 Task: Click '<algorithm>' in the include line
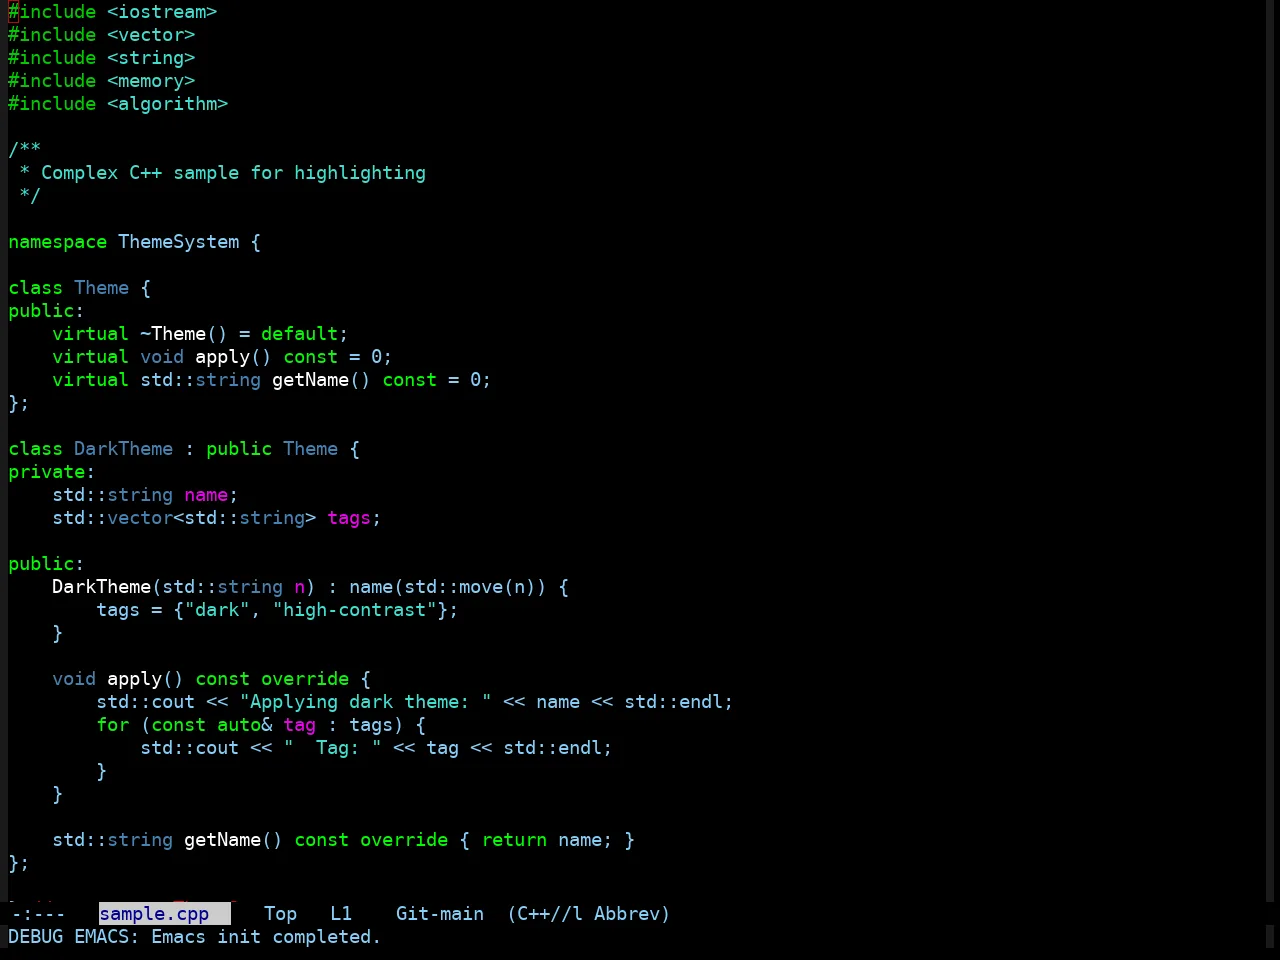pyautogui.click(x=168, y=104)
